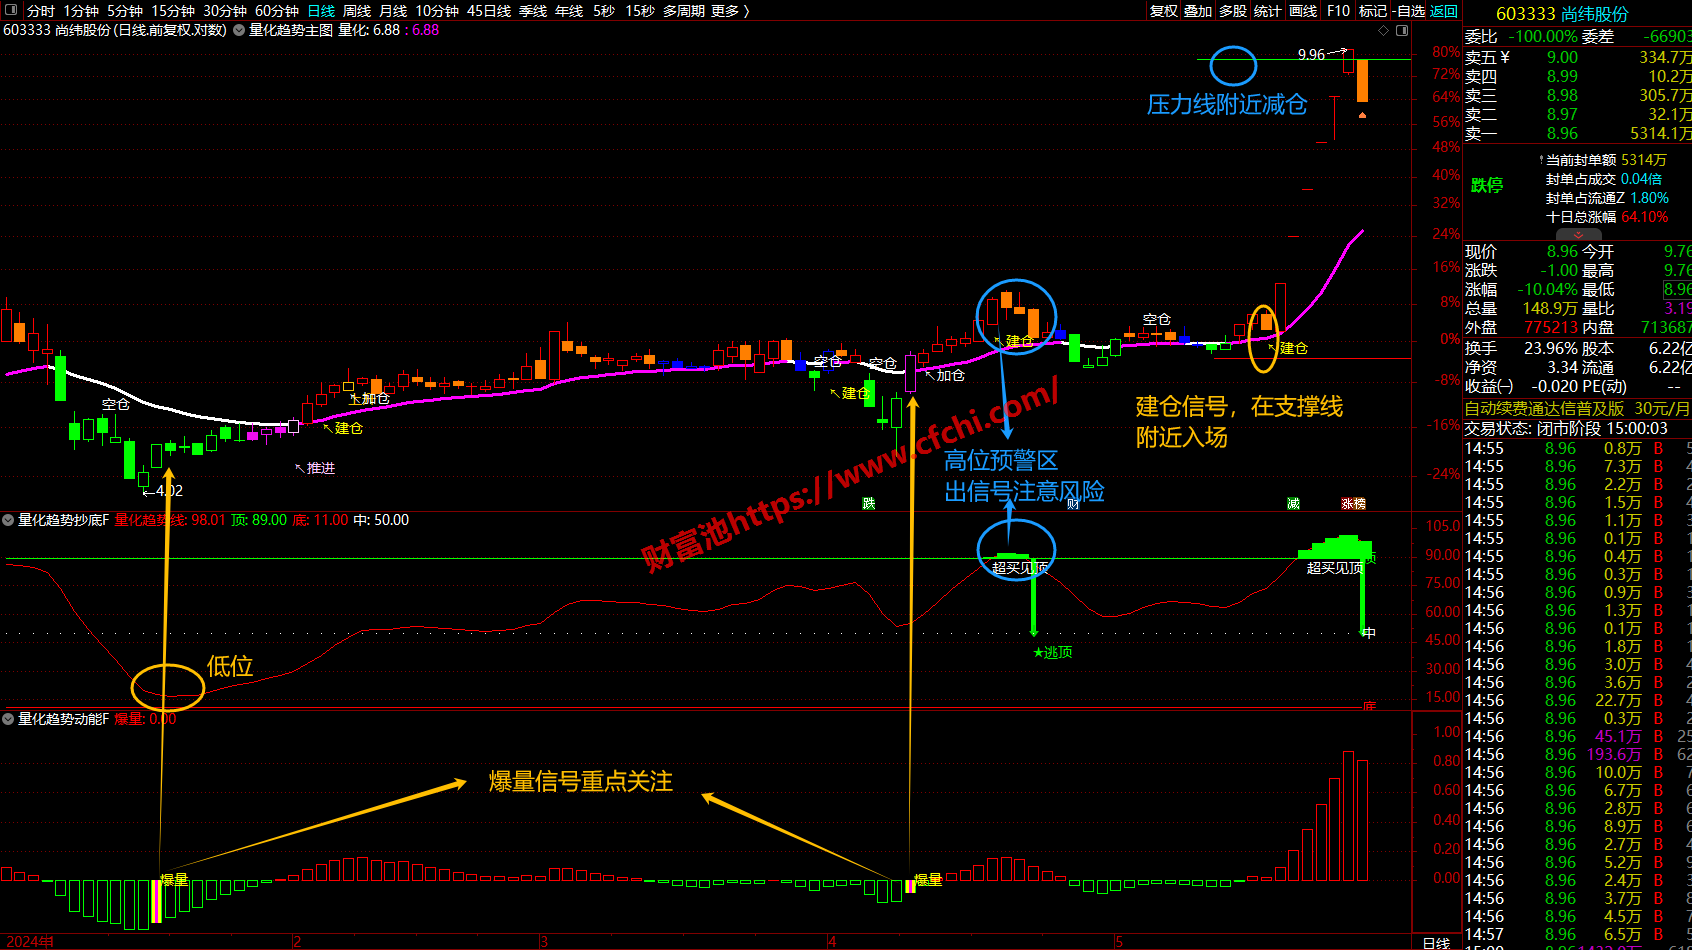This screenshot has height=950, width=1692.
Task: Select the 1分钟 period tab
Action: click(81, 11)
